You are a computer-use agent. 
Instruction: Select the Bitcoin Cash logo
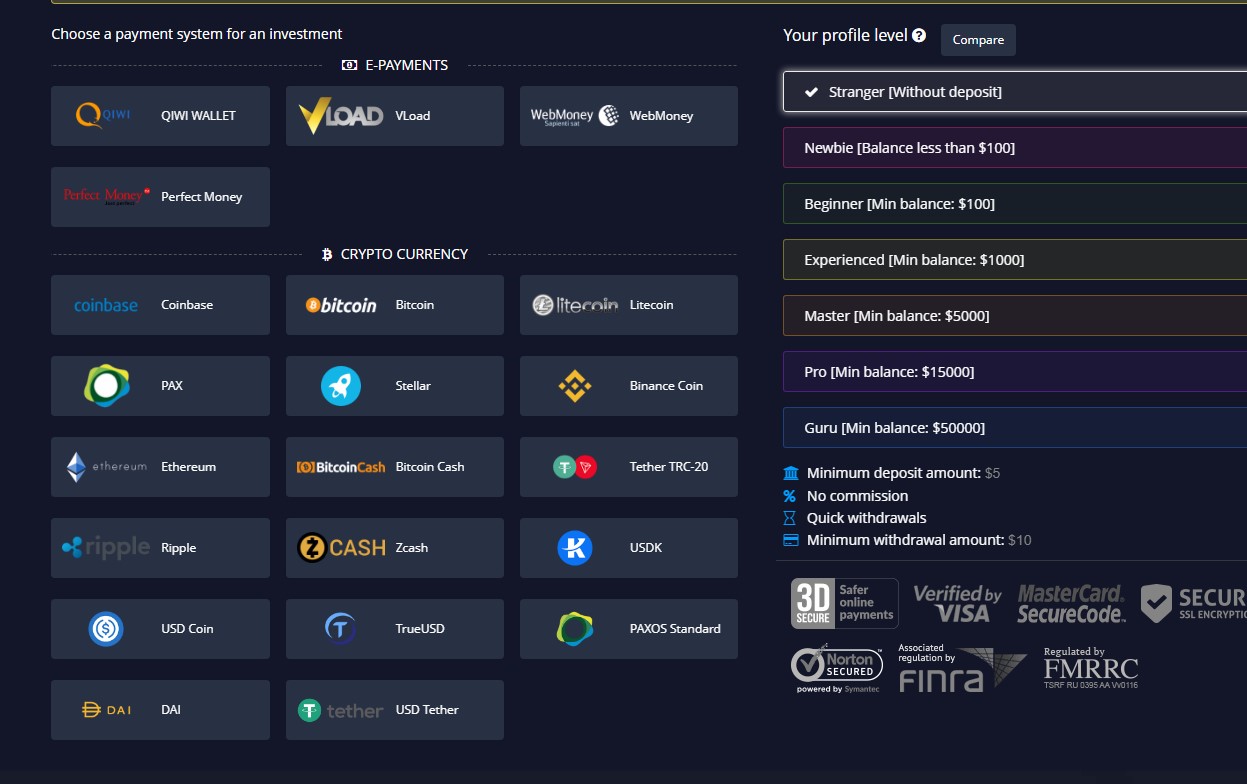click(341, 467)
